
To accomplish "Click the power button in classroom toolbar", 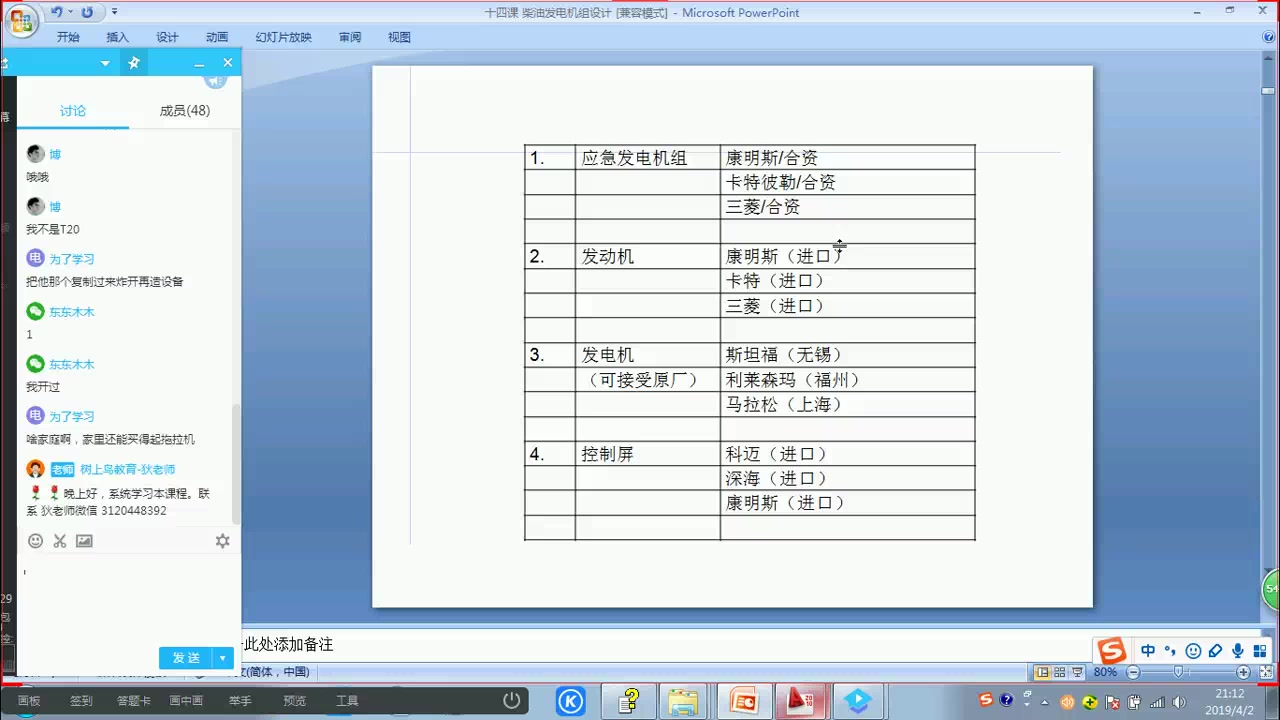I will tap(511, 701).
